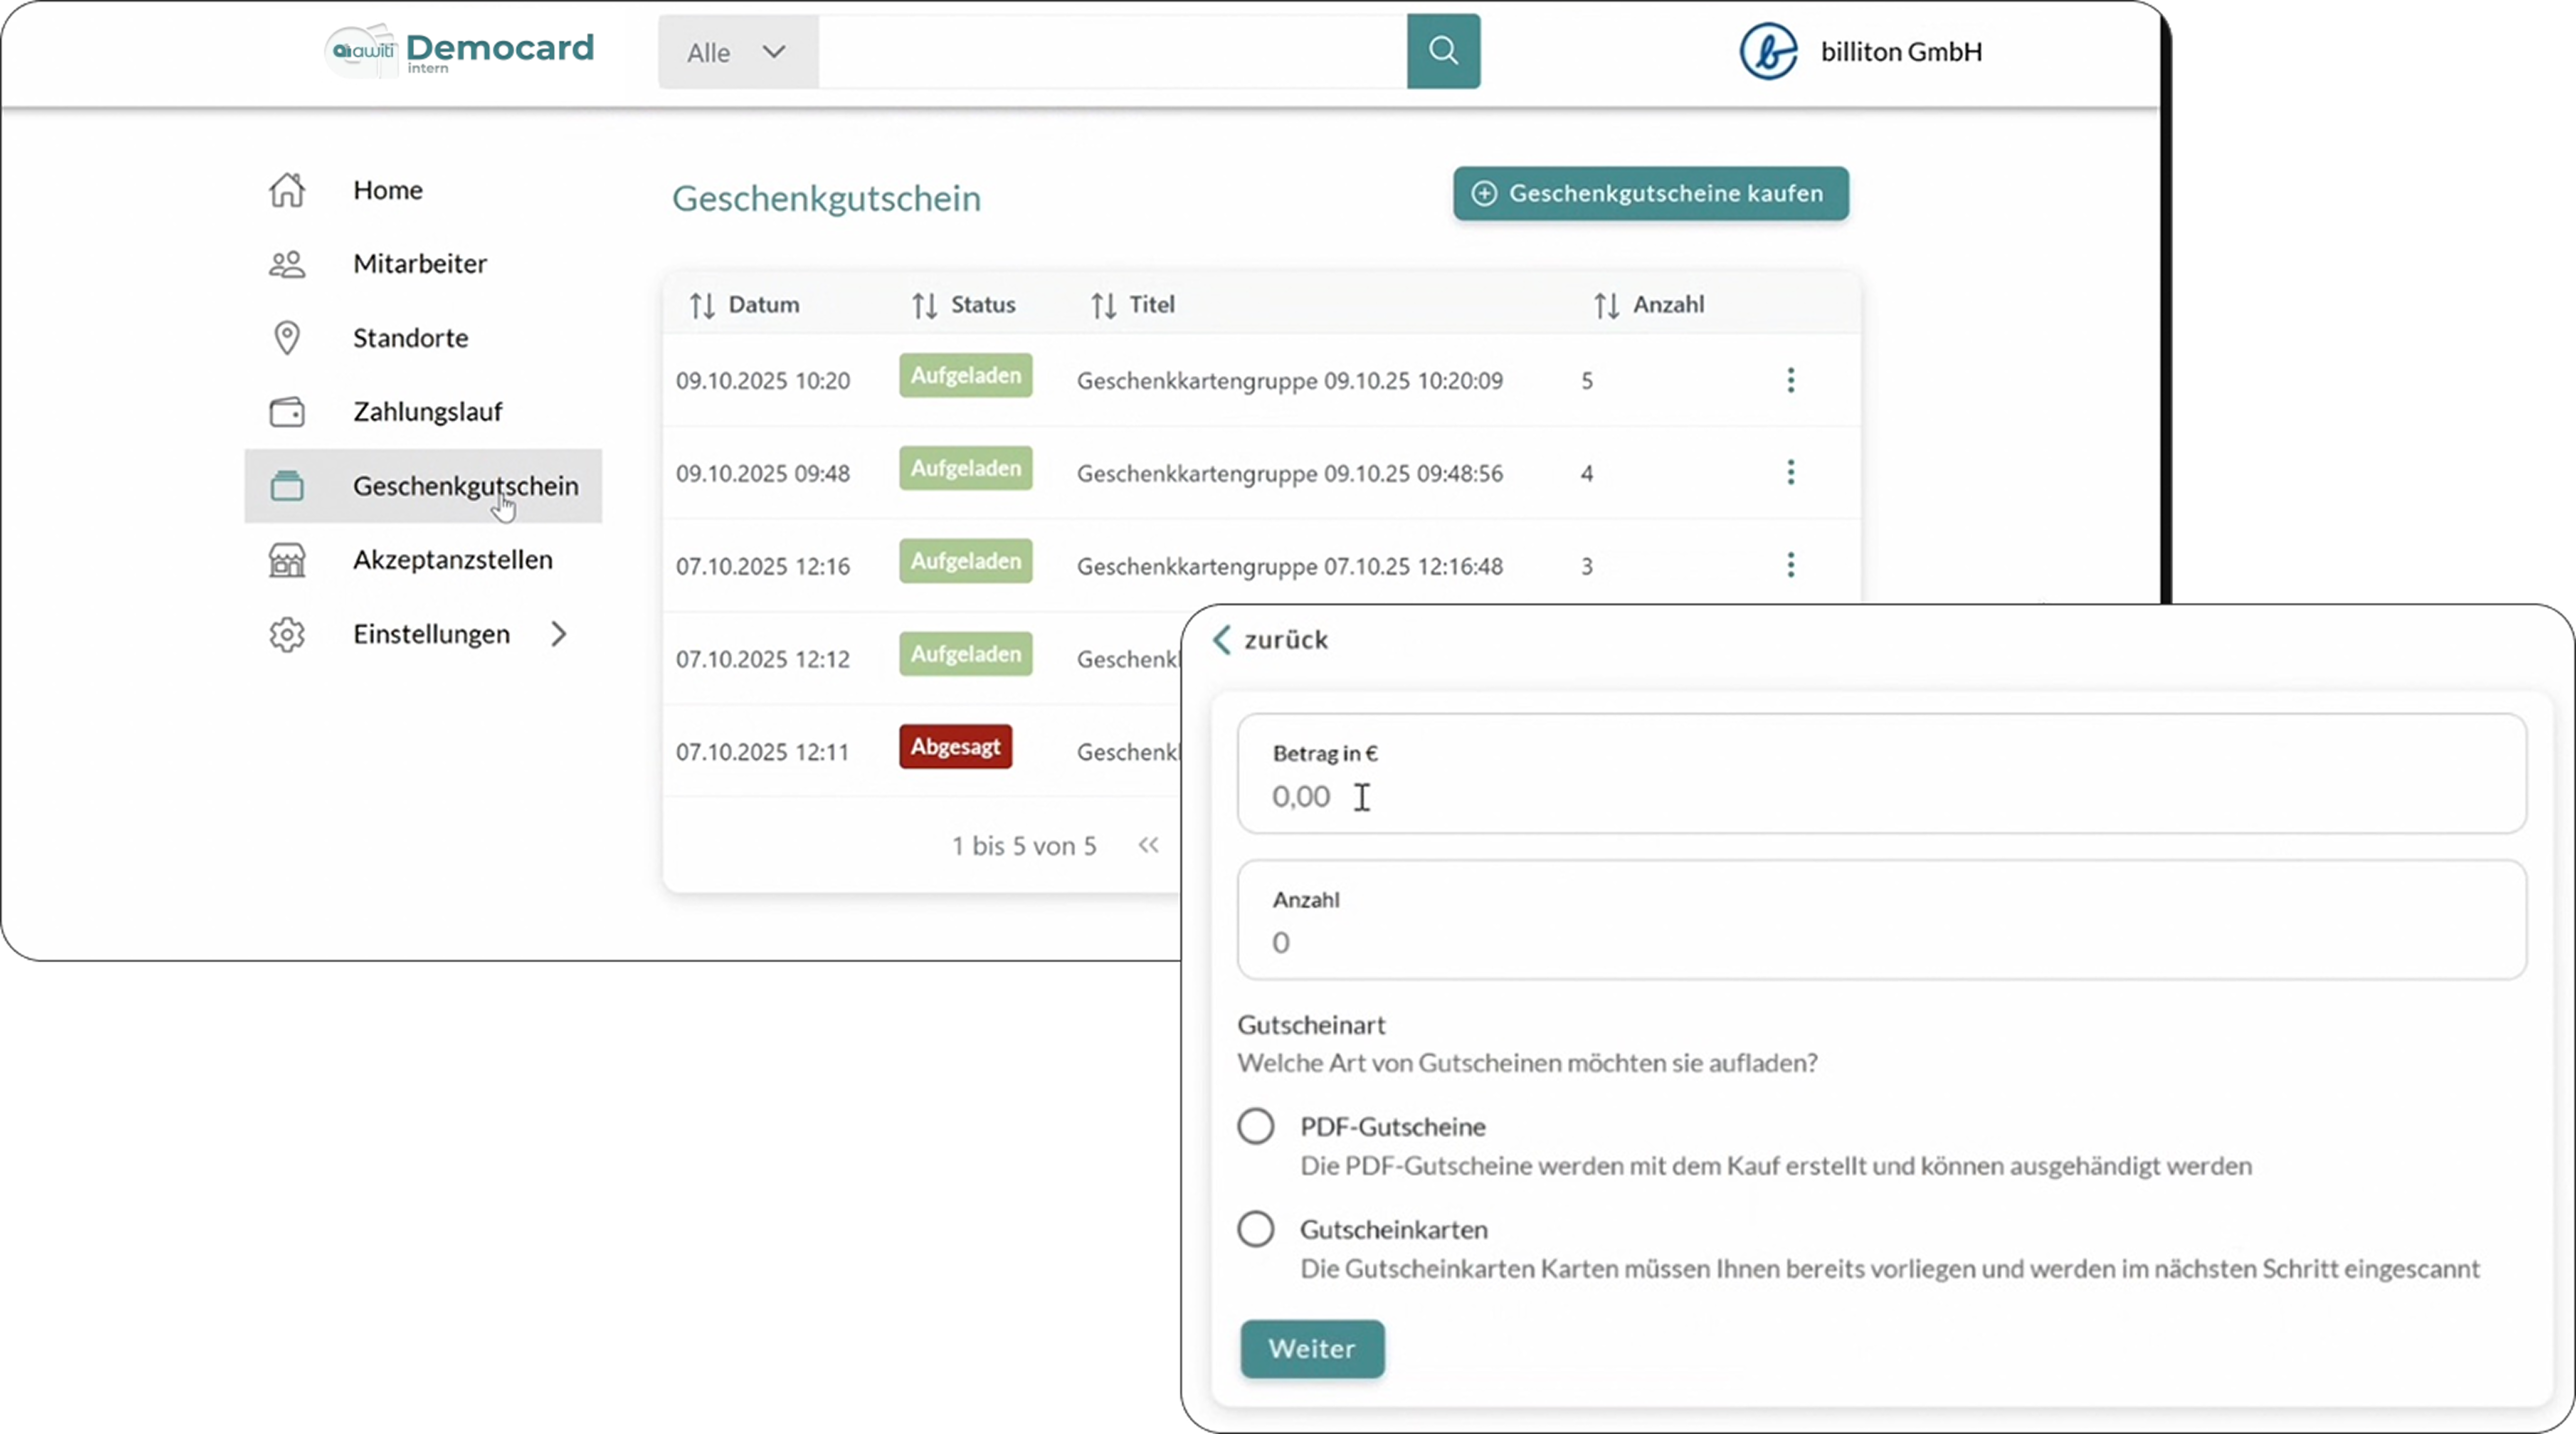Click the Geschenkgutscheine kaufen button
2576x1434 pixels.
tap(1650, 193)
